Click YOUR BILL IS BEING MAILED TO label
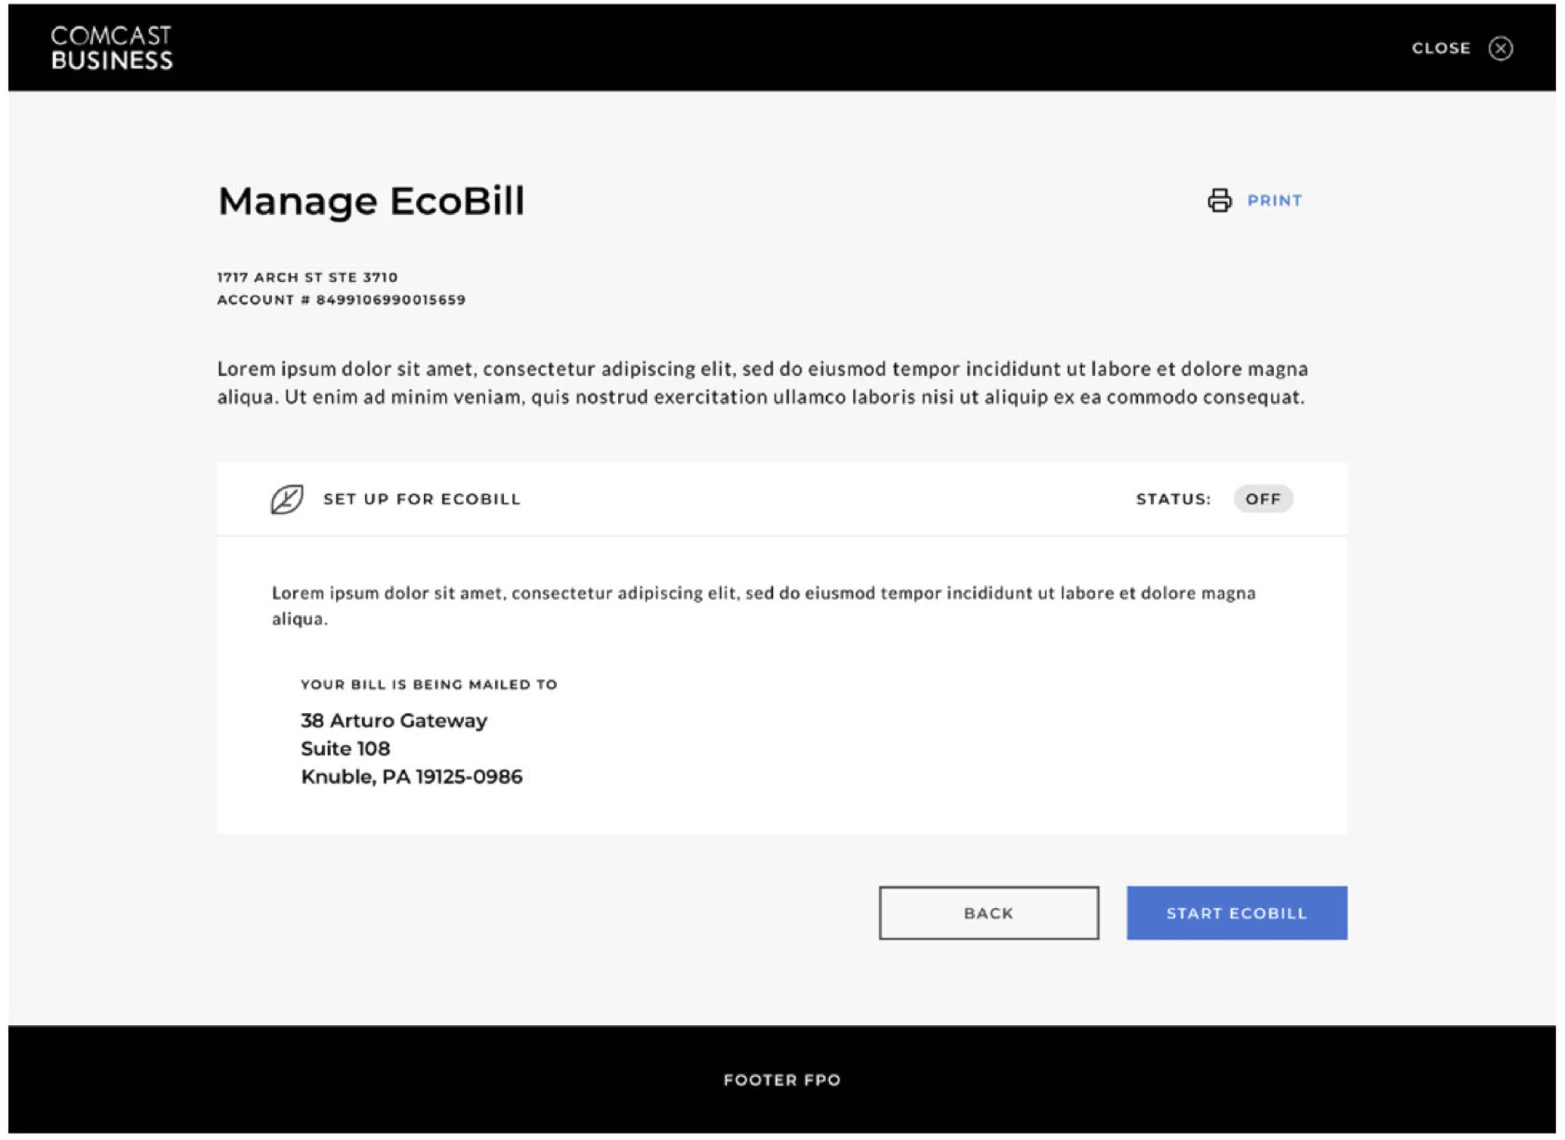 (x=429, y=685)
